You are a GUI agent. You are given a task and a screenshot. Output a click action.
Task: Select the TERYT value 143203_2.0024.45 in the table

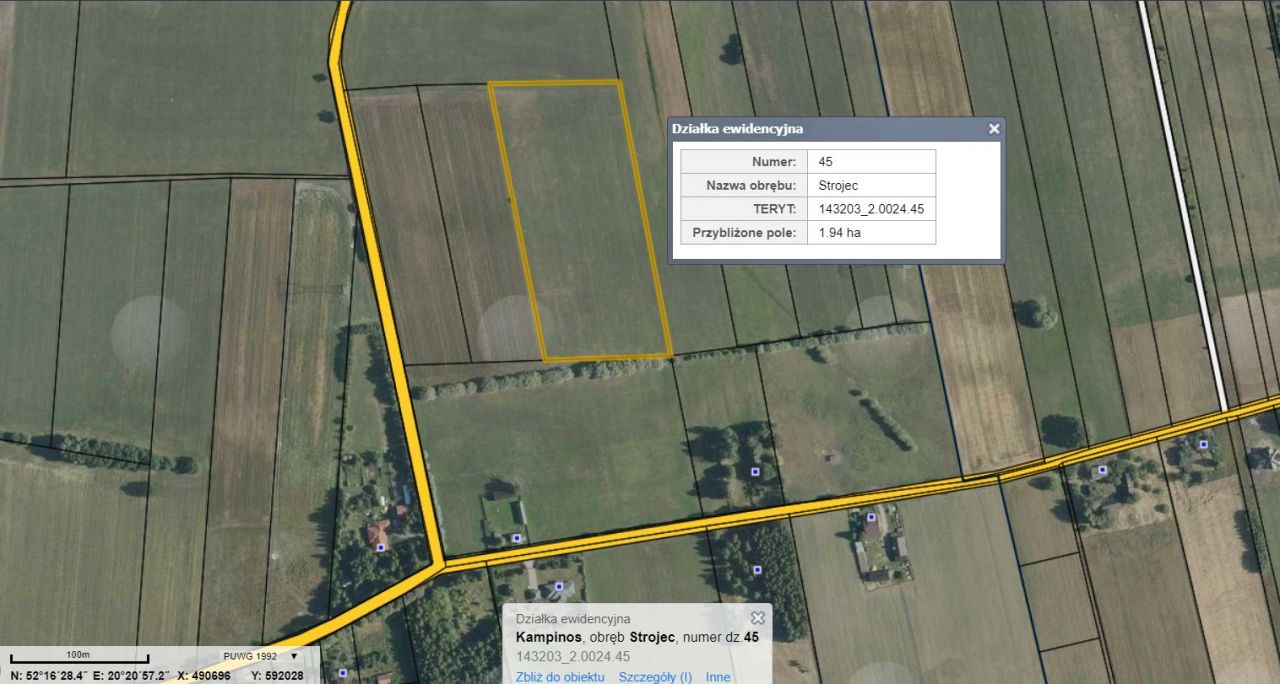871,209
